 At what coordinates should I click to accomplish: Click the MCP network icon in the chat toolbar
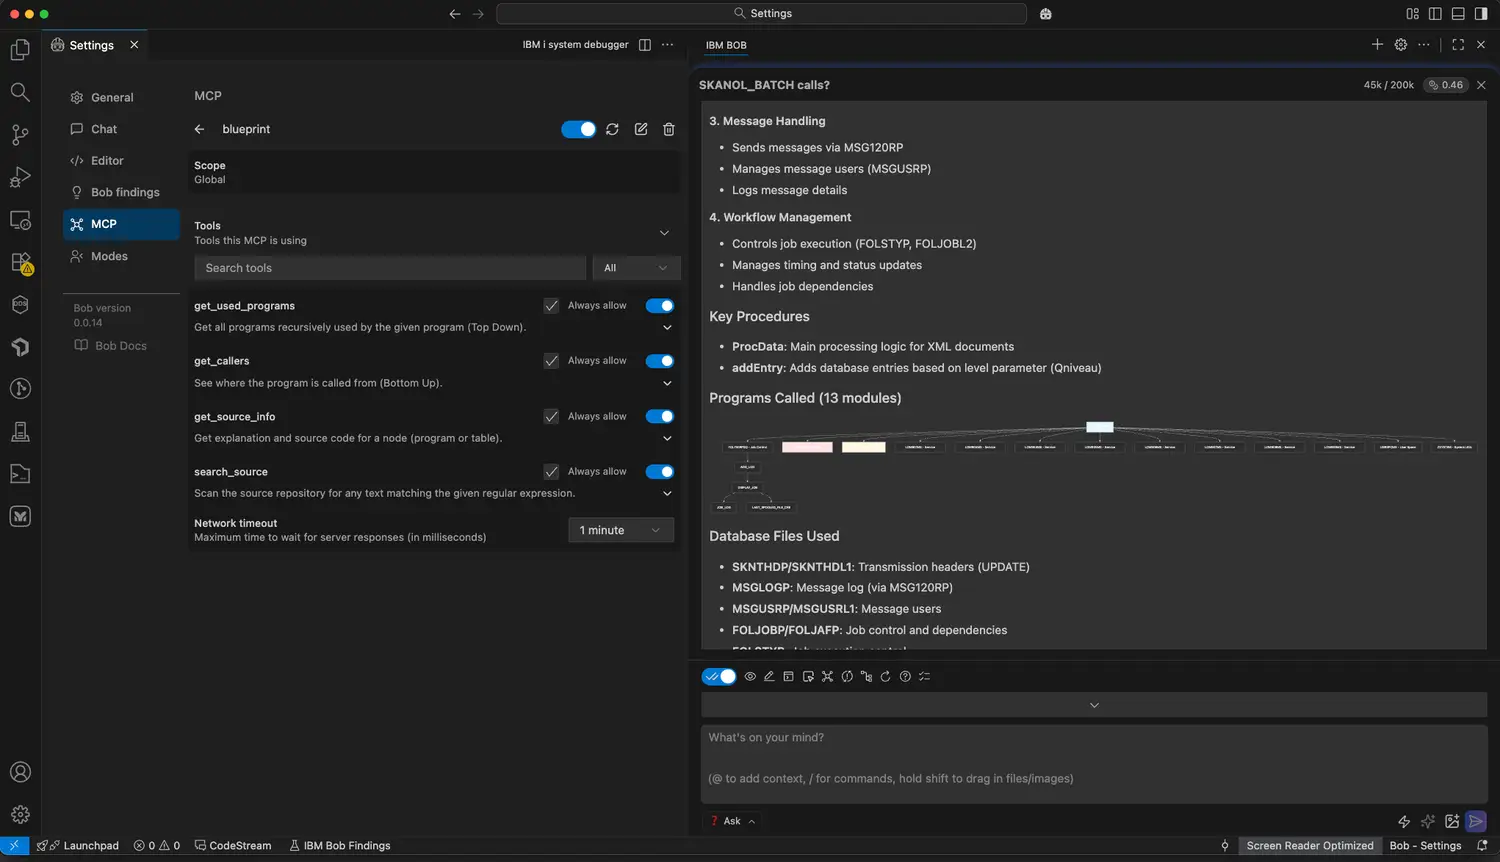click(x=827, y=676)
